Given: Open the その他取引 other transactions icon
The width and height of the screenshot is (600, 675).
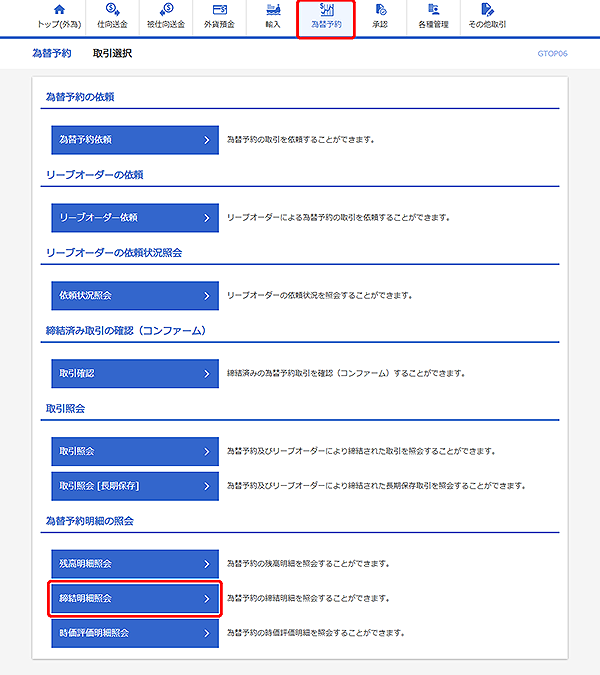Looking at the screenshot, I should (x=487, y=9).
